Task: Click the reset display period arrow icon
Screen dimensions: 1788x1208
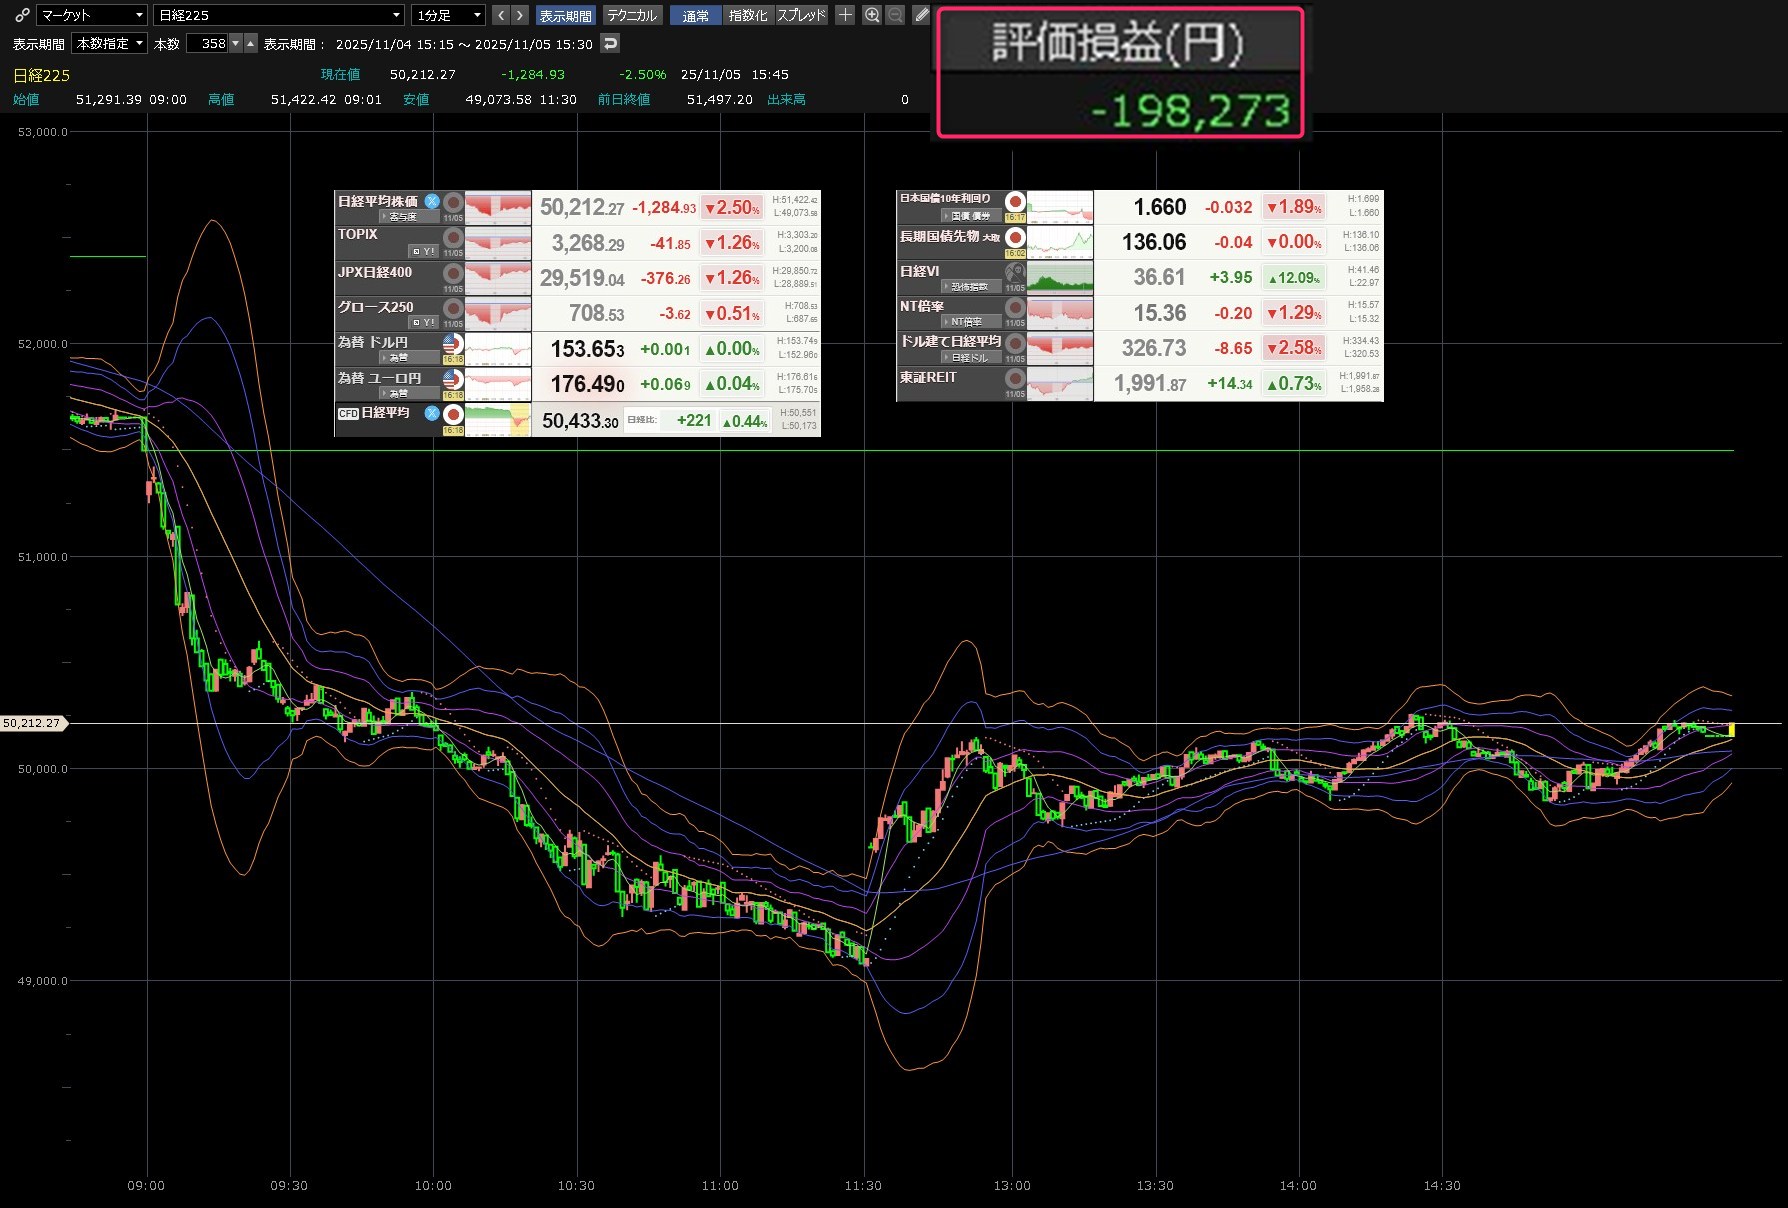Action: click(610, 43)
